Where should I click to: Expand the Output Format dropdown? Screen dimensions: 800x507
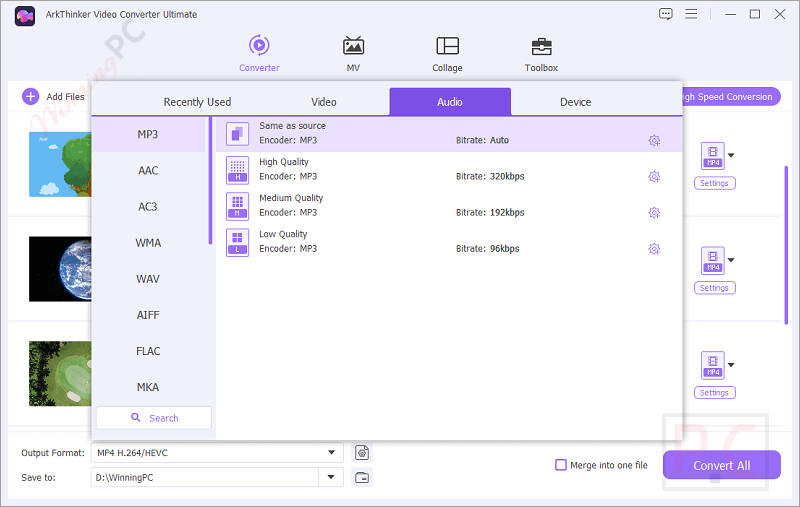[x=331, y=452]
